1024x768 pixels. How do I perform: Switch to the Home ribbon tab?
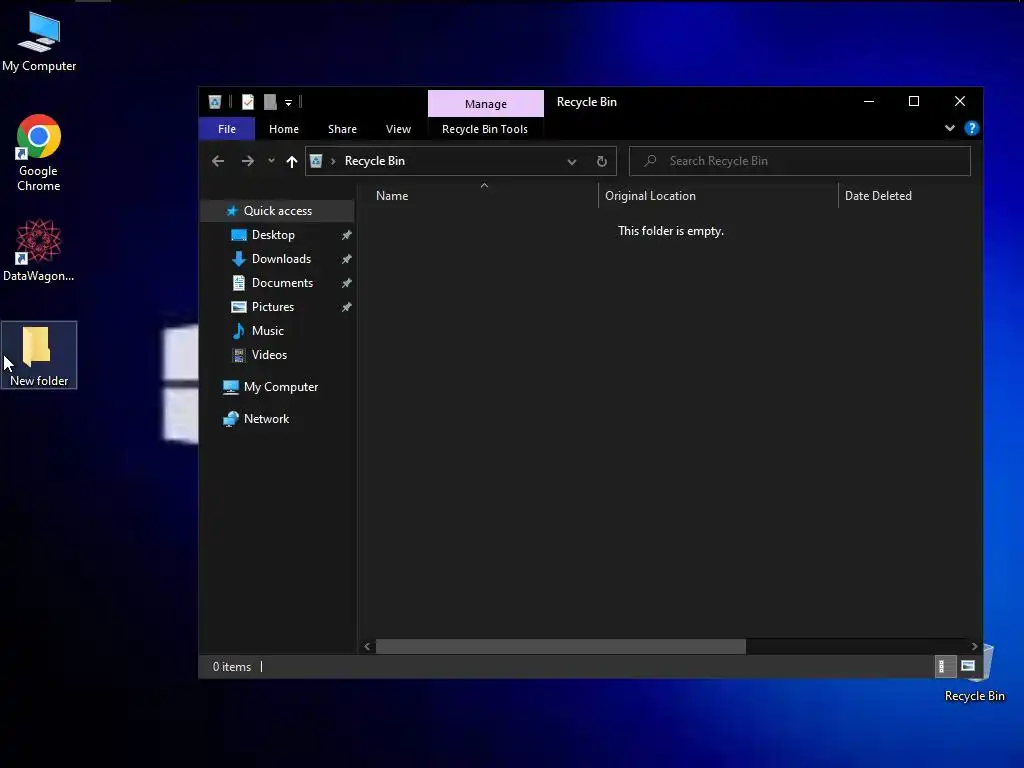283,129
